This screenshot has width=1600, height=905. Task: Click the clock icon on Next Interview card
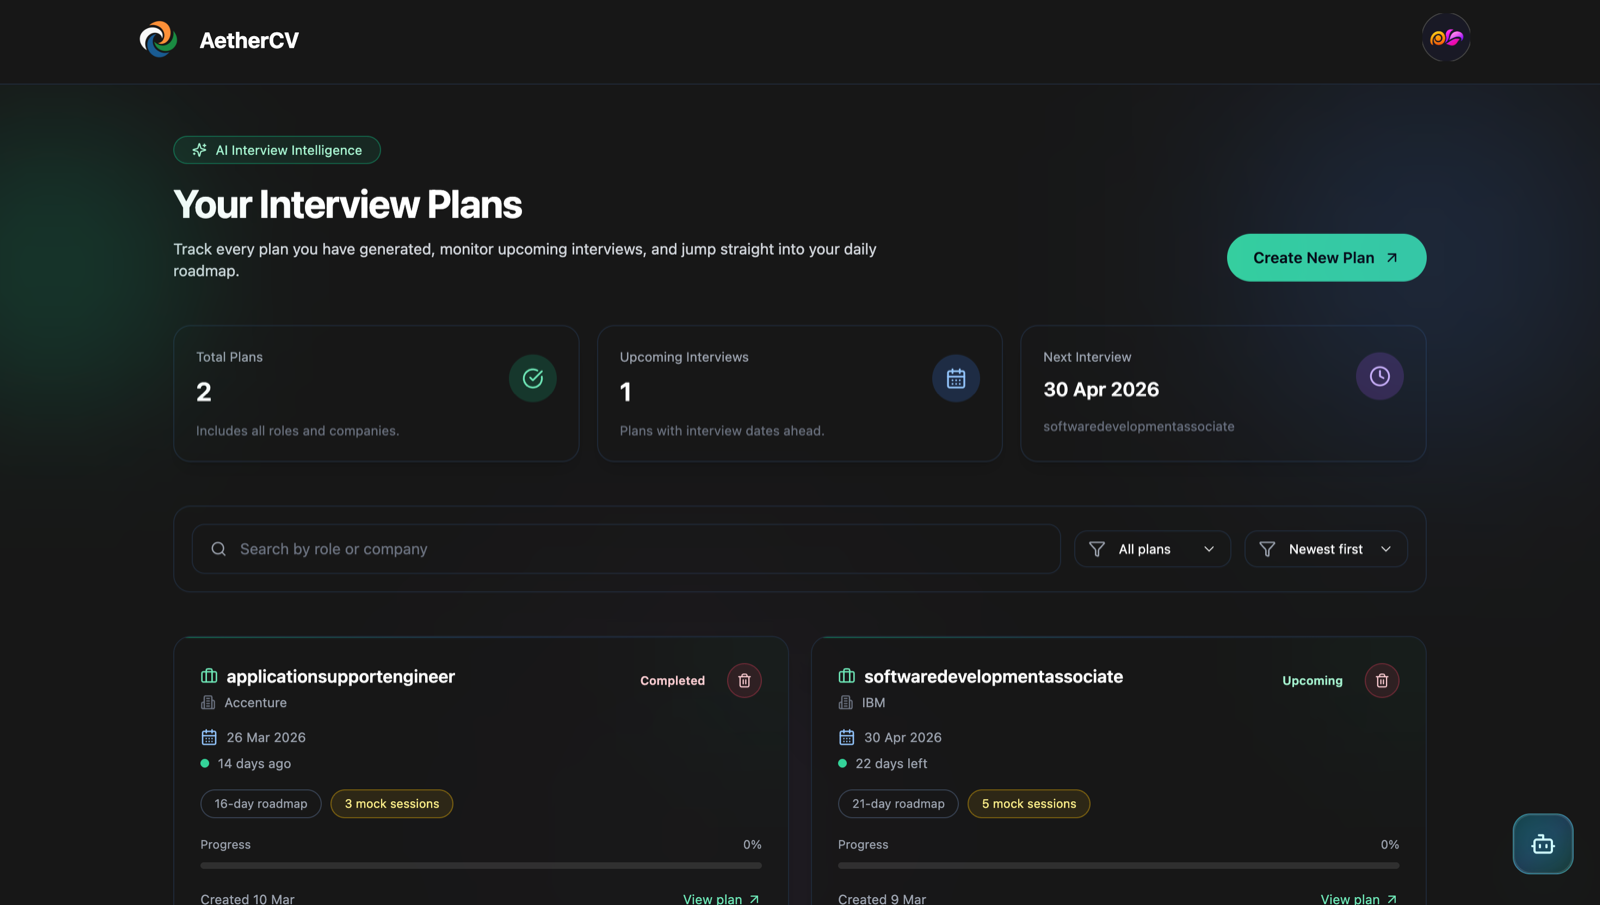1380,376
